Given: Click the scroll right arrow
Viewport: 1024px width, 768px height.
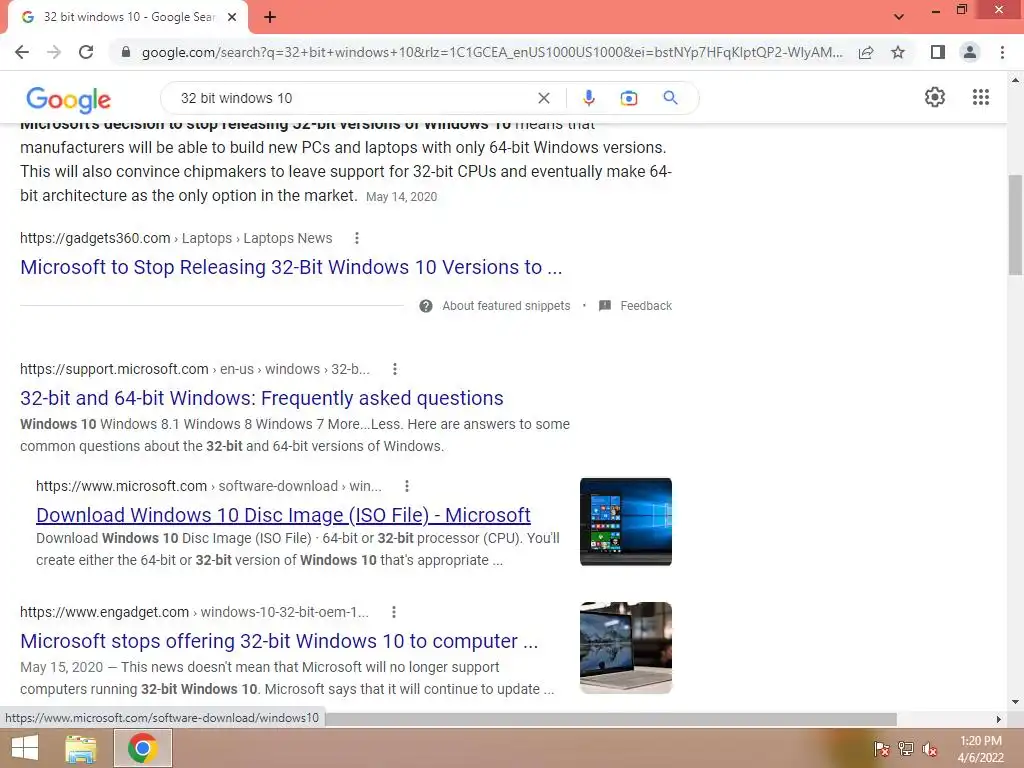Looking at the screenshot, I should (999, 719).
